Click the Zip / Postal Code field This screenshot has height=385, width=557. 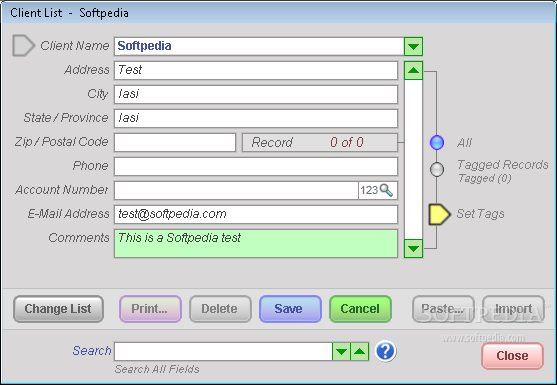[x=175, y=142]
